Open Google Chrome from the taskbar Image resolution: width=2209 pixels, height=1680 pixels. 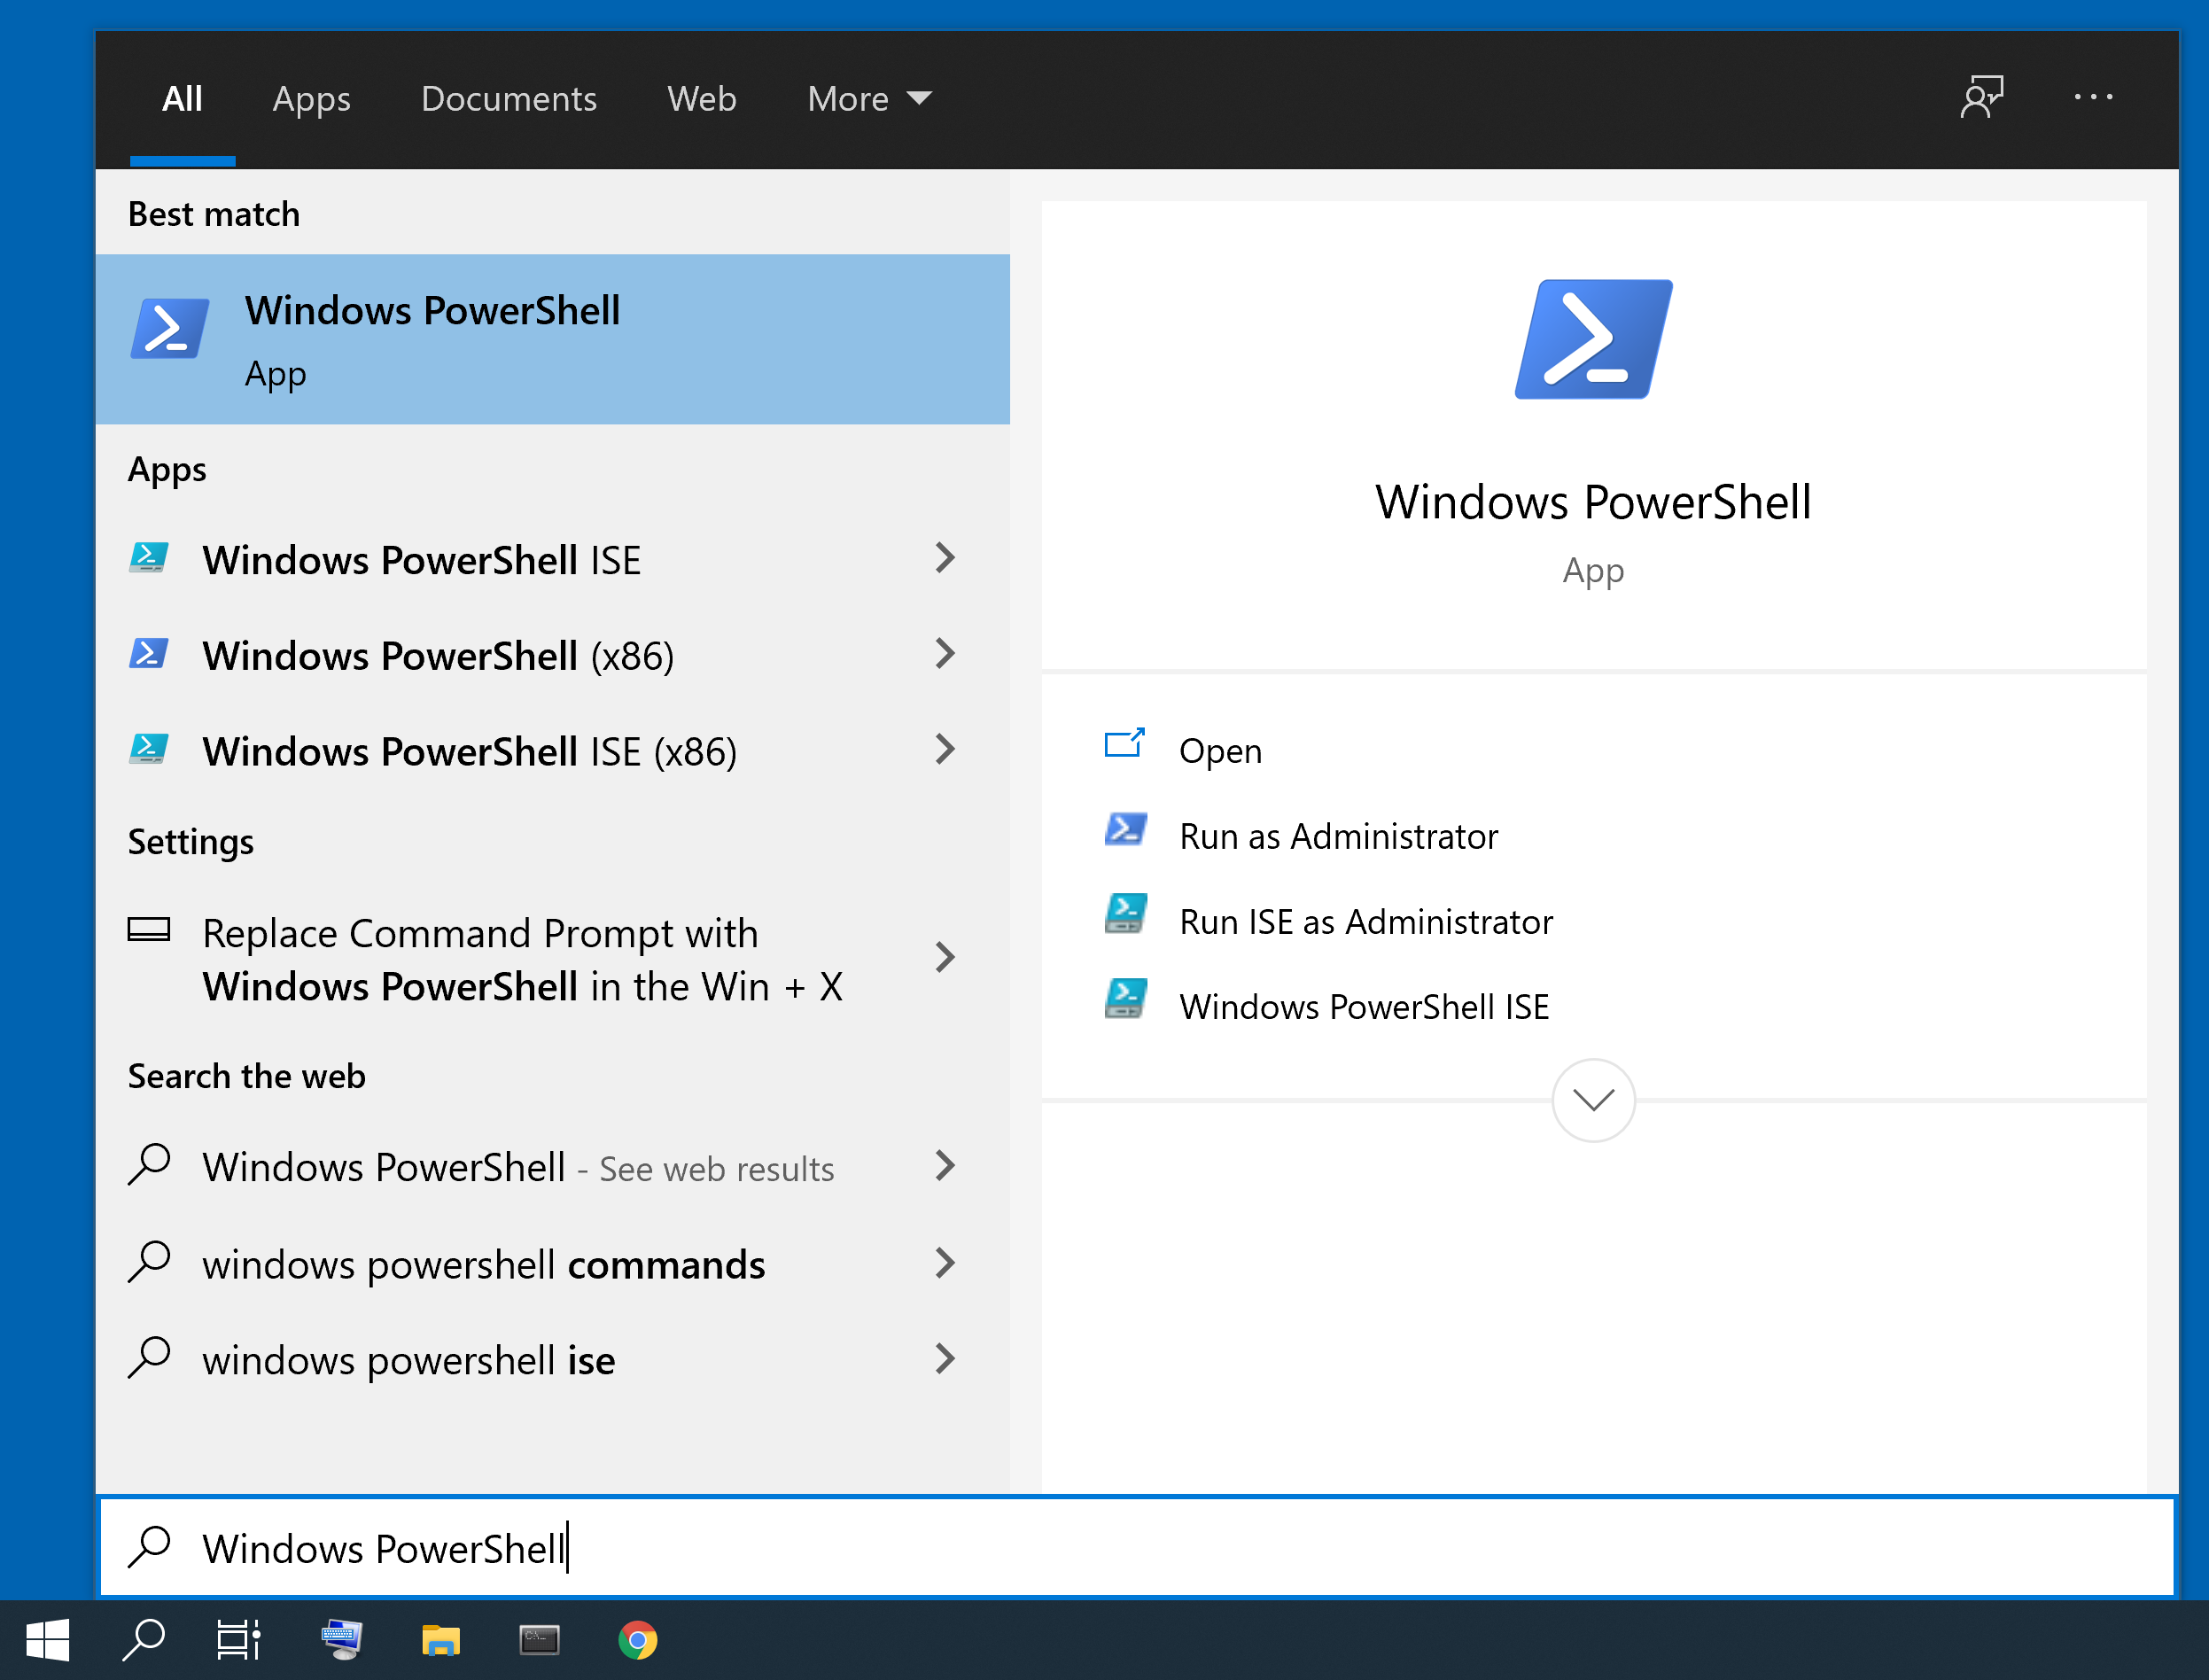[637, 1639]
